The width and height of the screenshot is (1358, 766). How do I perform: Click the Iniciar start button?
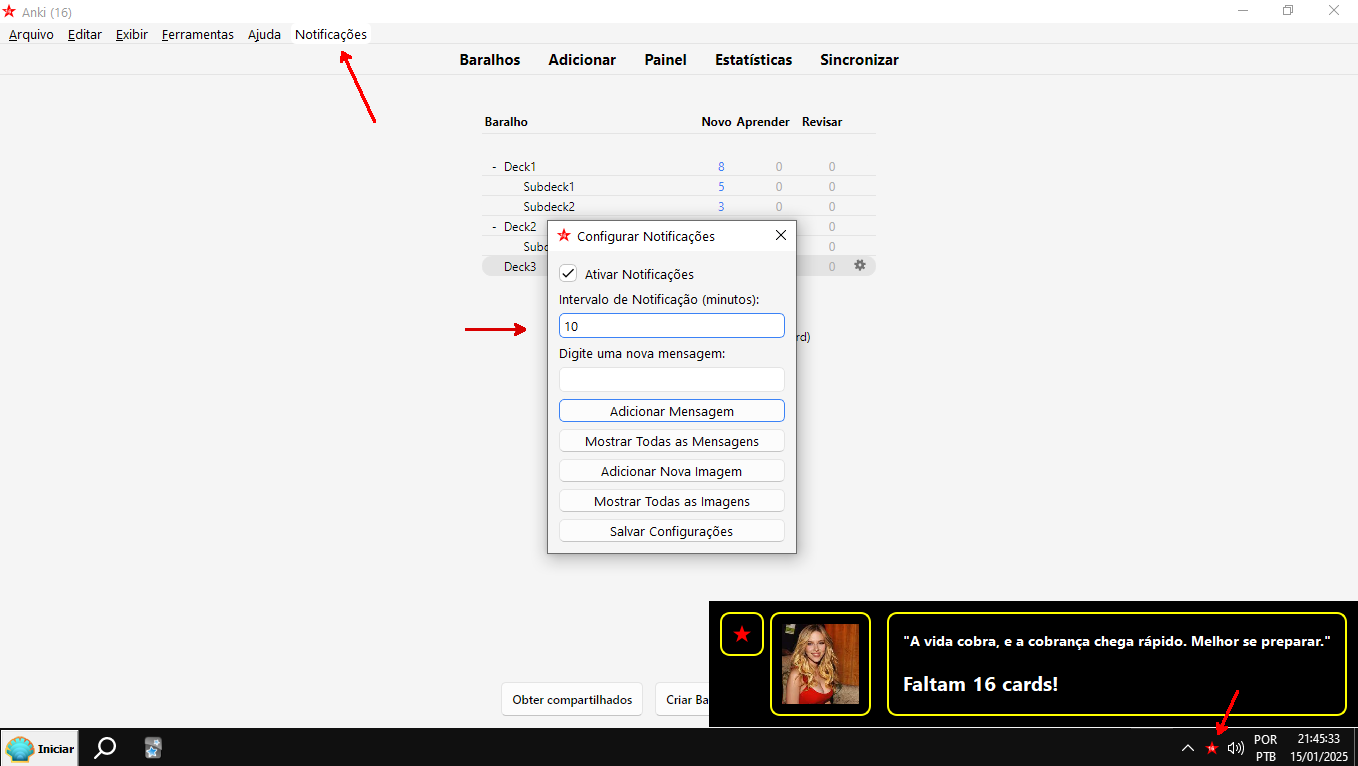point(40,748)
